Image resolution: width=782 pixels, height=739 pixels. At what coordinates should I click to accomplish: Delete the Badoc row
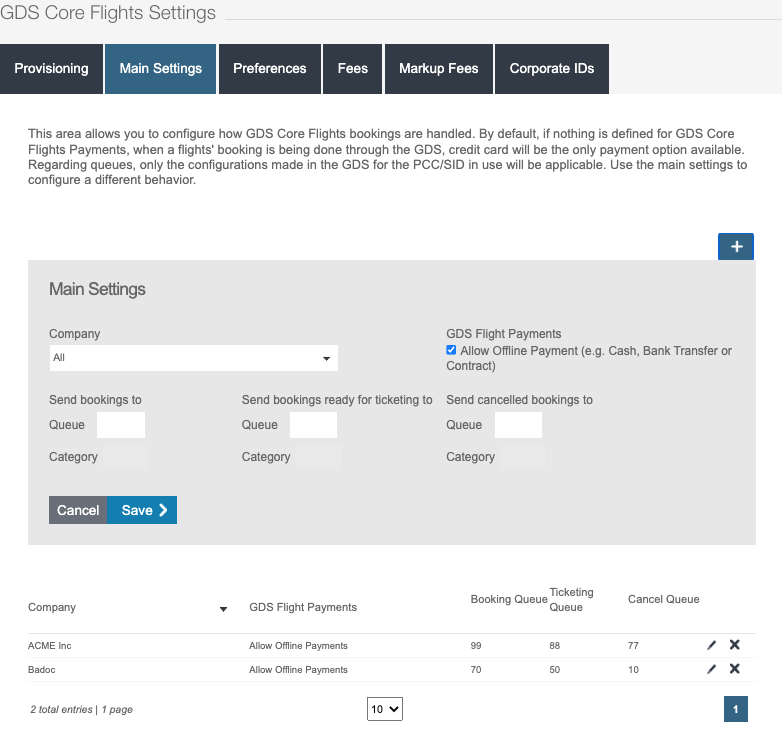click(x=735, y=670)
